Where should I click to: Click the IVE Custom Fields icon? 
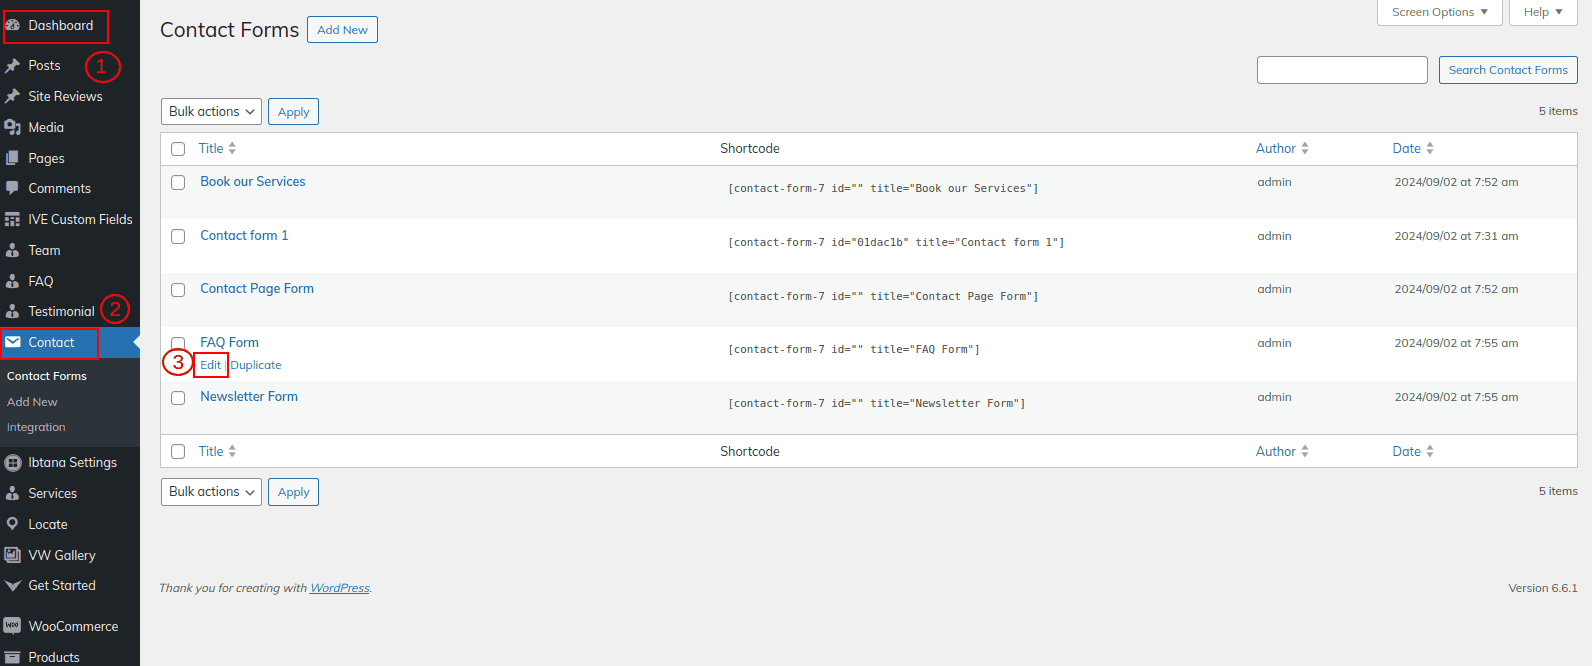click(13, 219)
